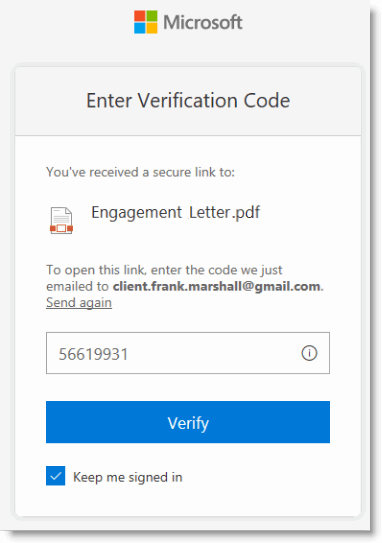Screen dimensions: 382x543
Task: Click the Microsoft wordmark text
Action: click(x=203, y=23)
